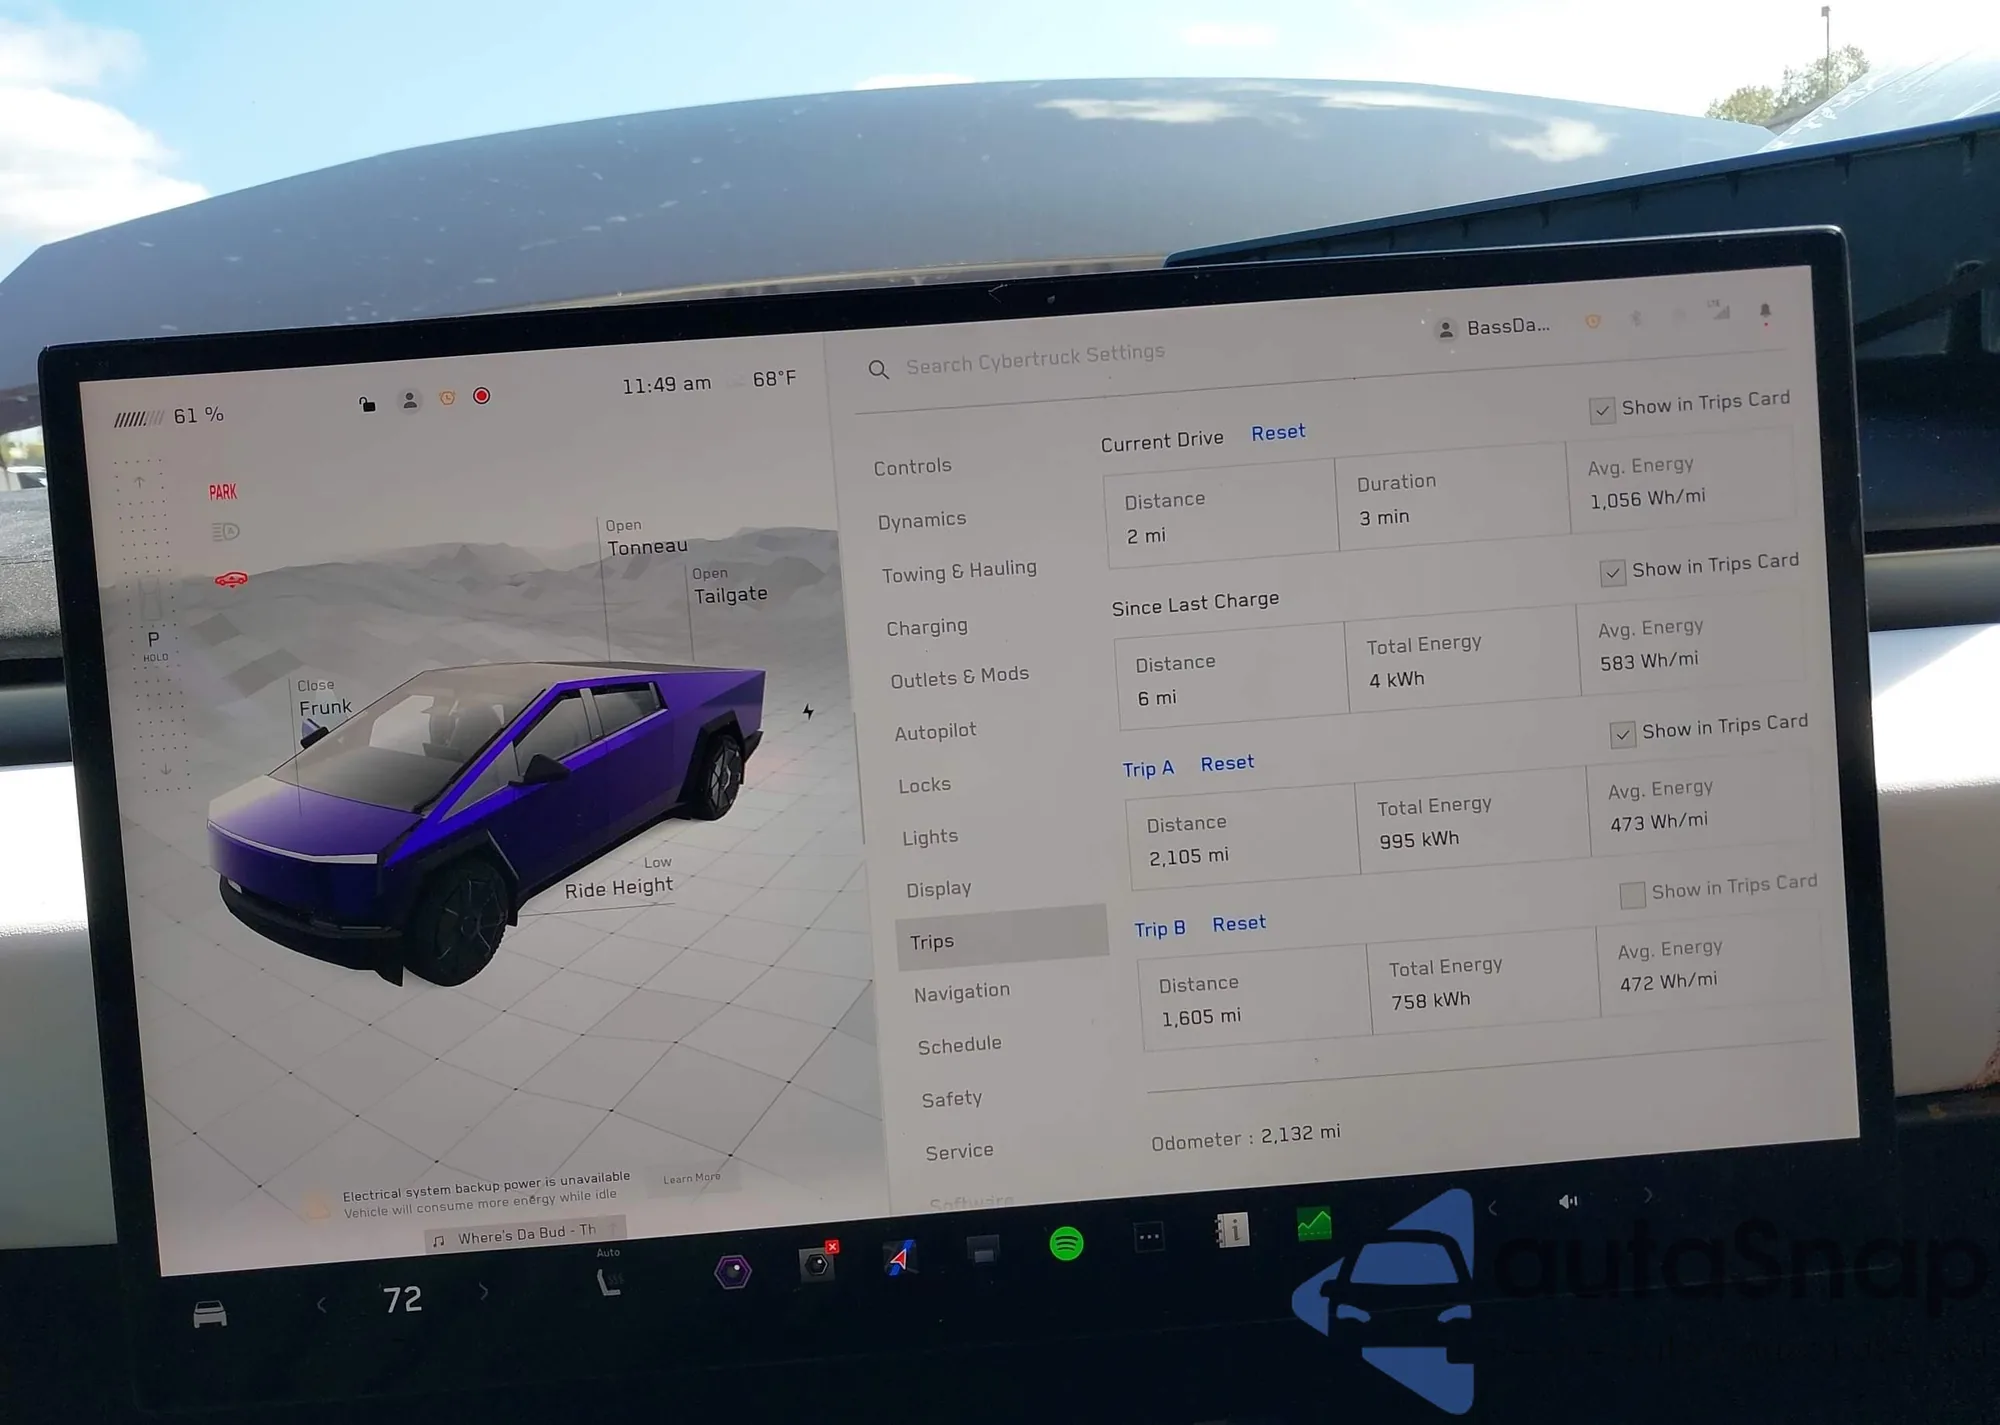The height and width of the screenshot is (1425, 2000).
Task: Open the Tailgate control
Action: [730, 586]
